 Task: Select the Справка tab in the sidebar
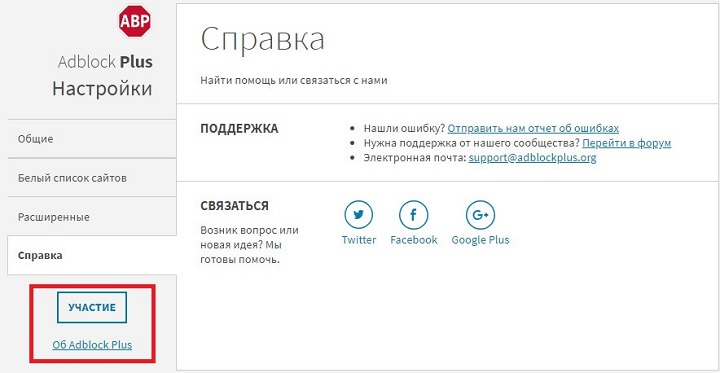[x=92, y=255]
